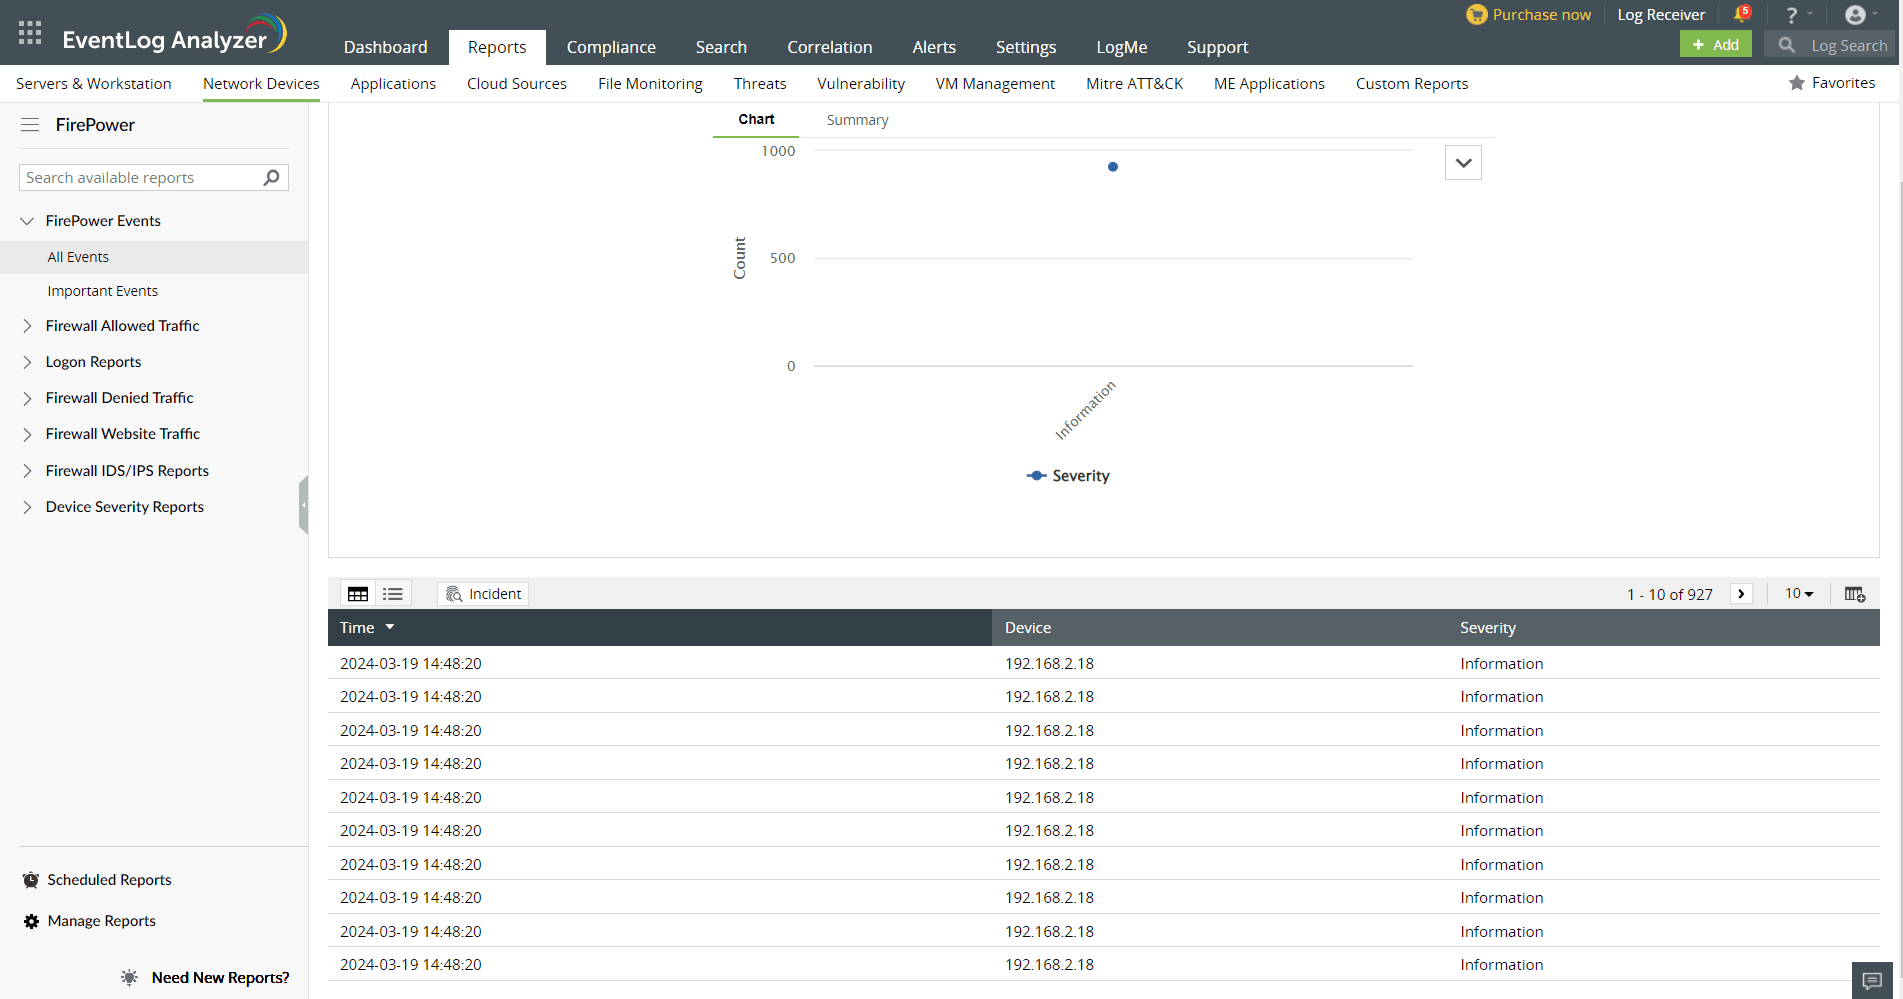Click the Log Search magnifier icon
Screen dimensions: 1903x999
[1786, 45]
